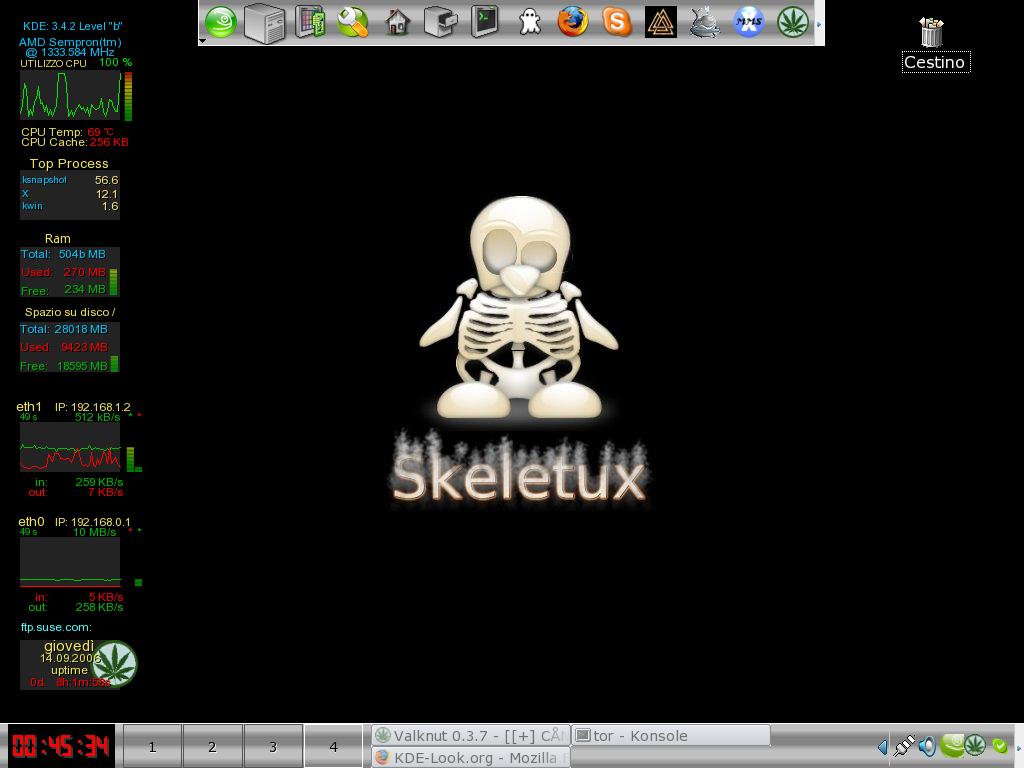
Task: Switch to virtual desktop 4
Action: 333,746
